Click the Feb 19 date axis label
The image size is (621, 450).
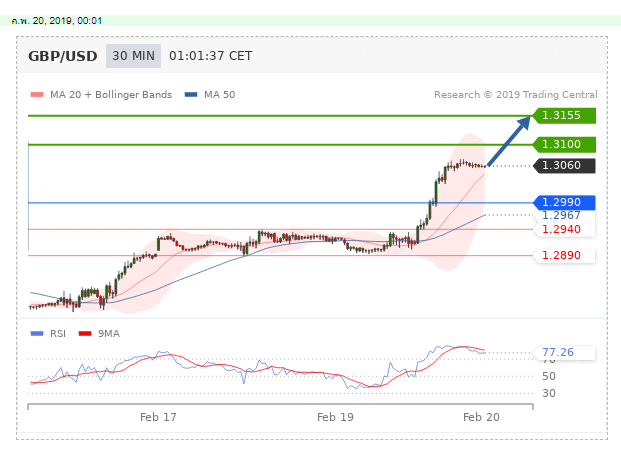335,417
